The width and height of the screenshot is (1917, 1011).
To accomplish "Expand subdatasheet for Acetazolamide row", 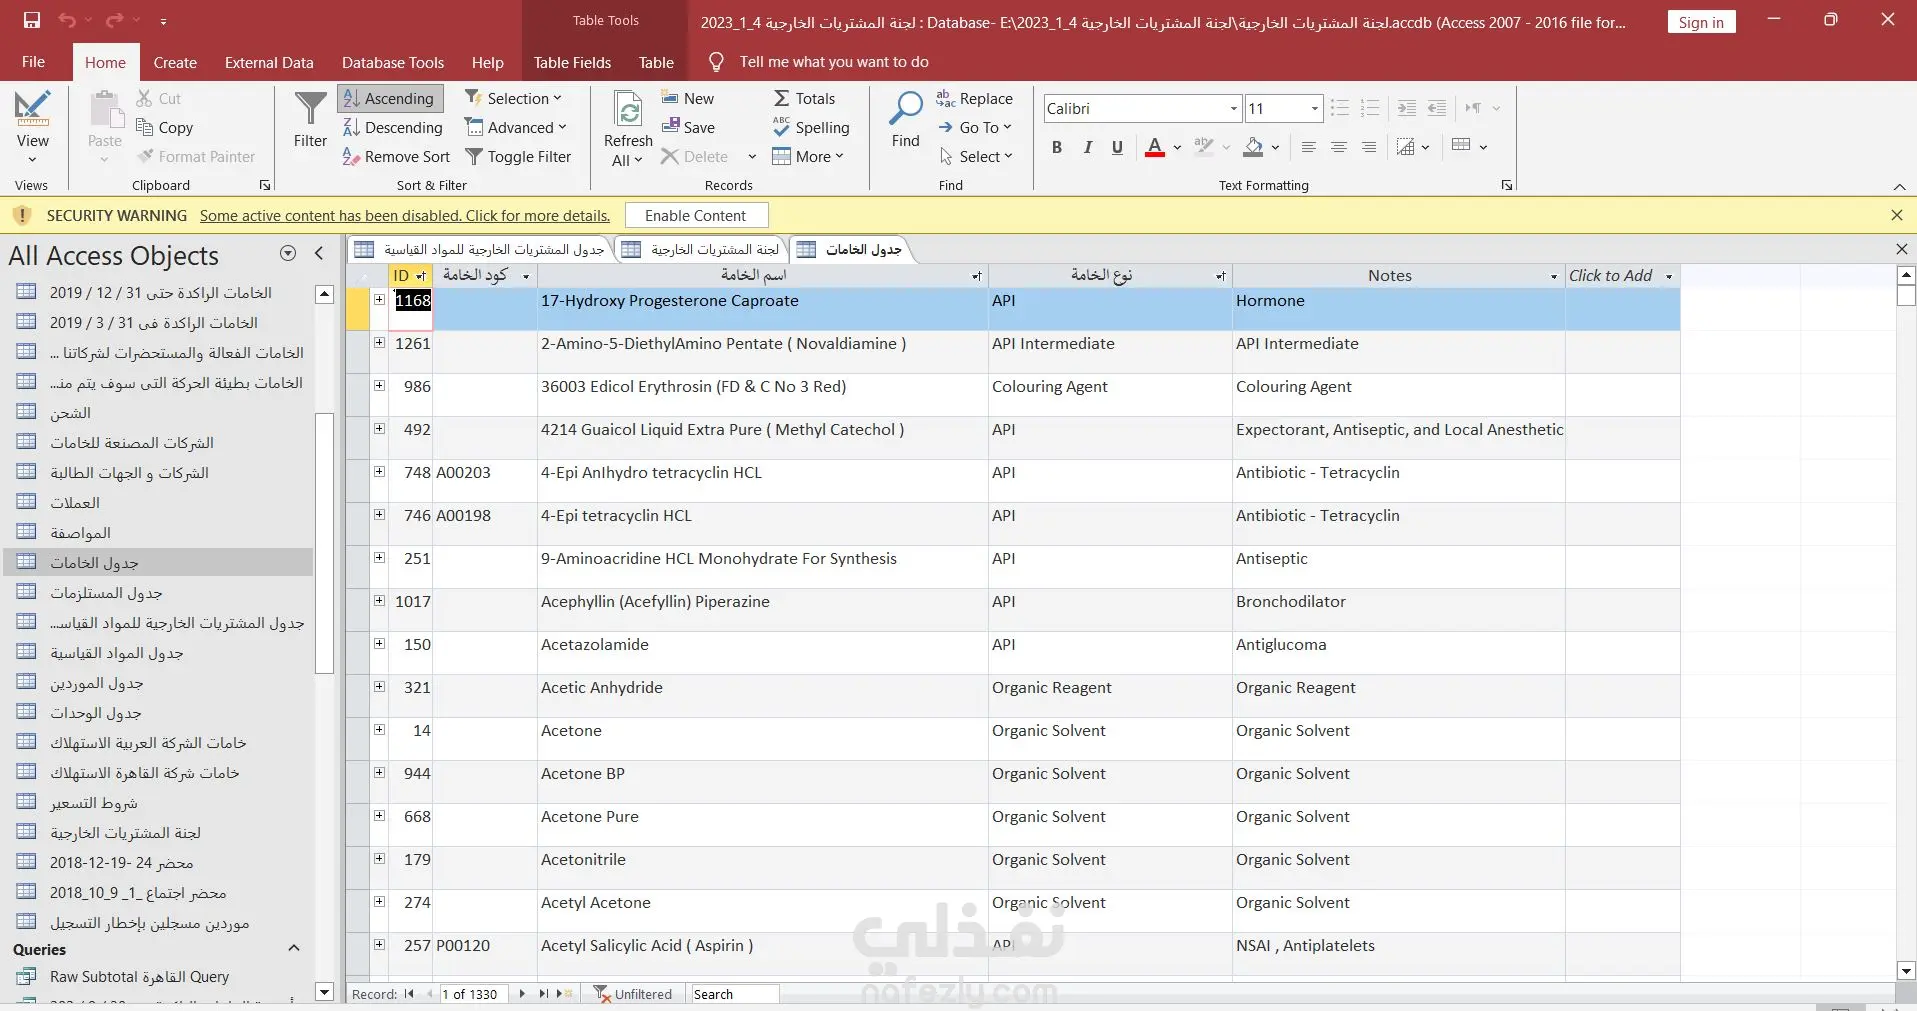I will pos(379,643).
